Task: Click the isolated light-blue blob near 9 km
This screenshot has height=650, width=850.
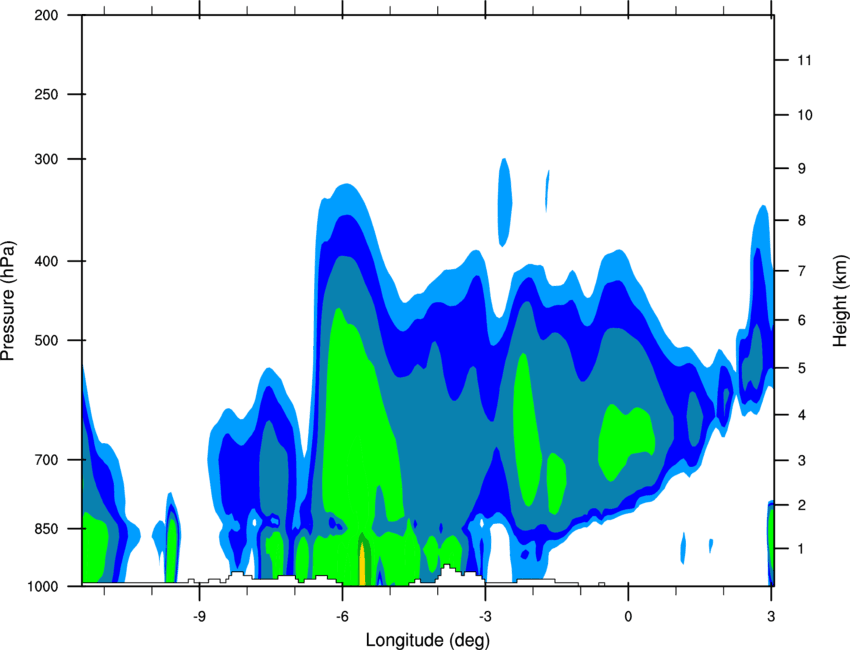Action: [x=505, y=202]
